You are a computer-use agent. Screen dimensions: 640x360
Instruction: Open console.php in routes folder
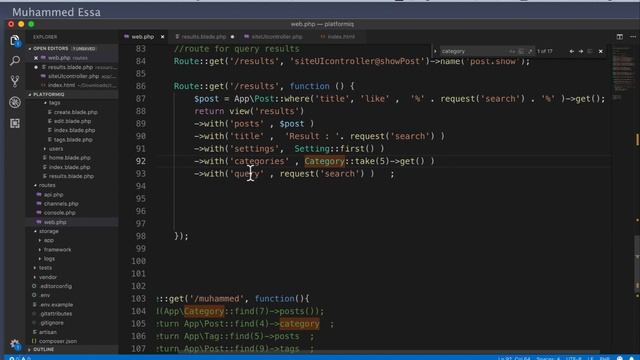click(x=60, y=213)
